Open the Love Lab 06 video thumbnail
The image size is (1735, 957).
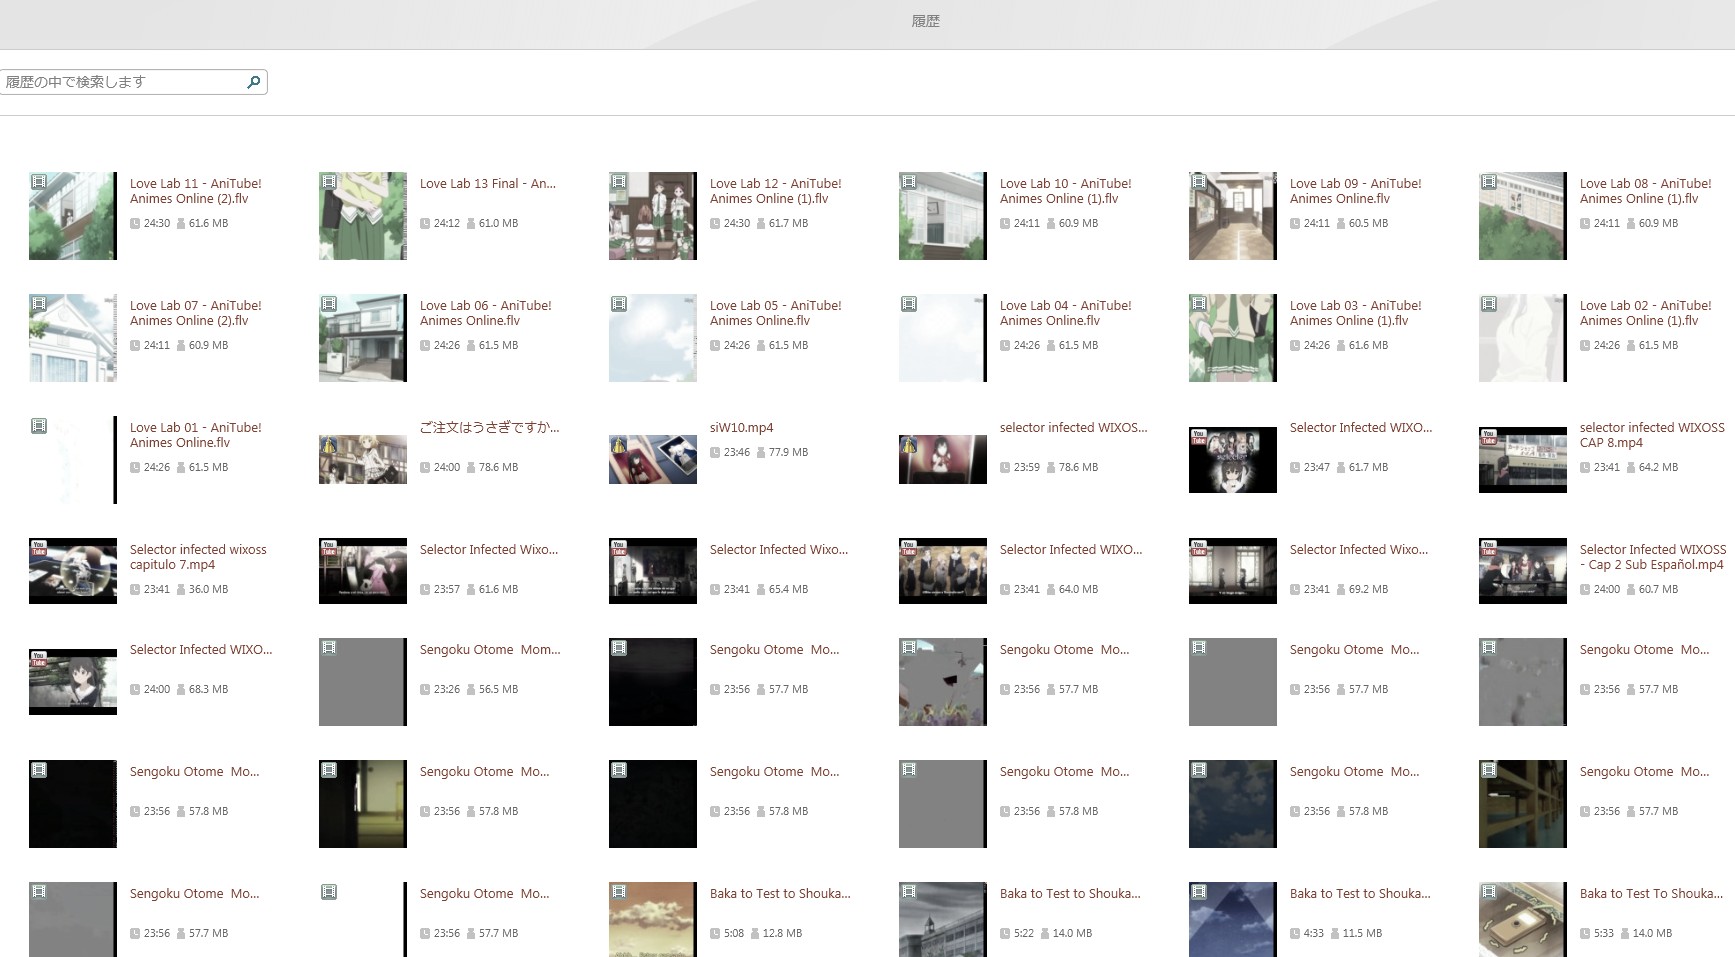point(363,338)
